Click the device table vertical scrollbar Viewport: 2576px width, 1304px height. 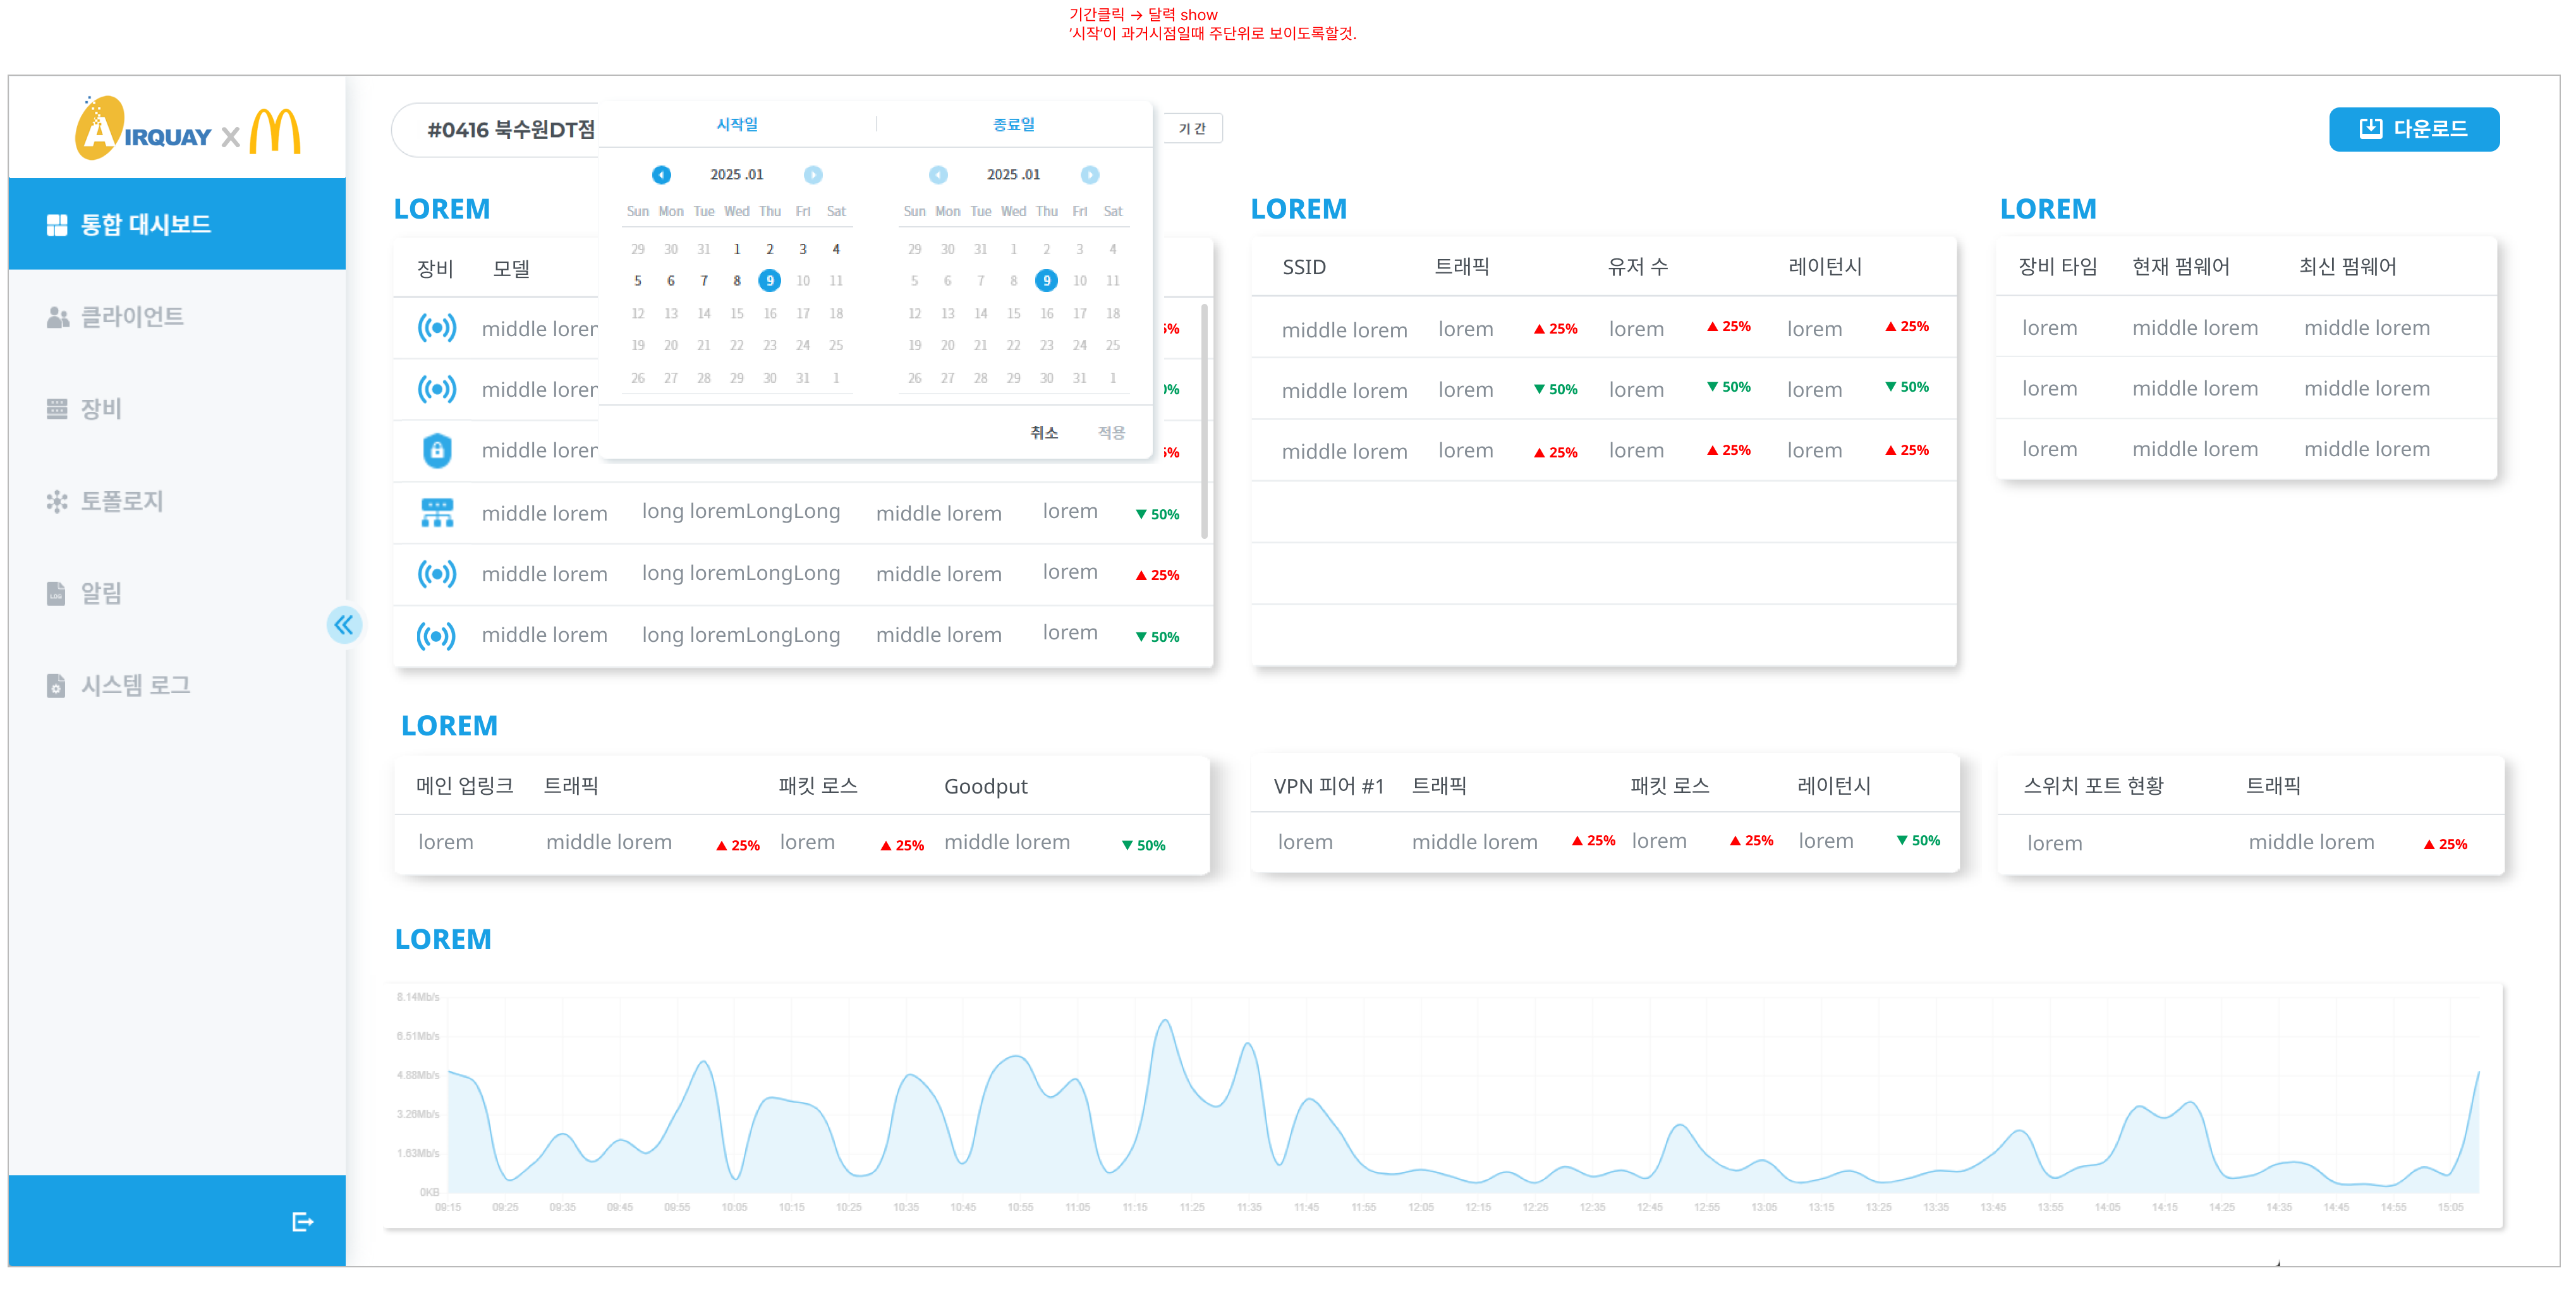coord(1204,420)
